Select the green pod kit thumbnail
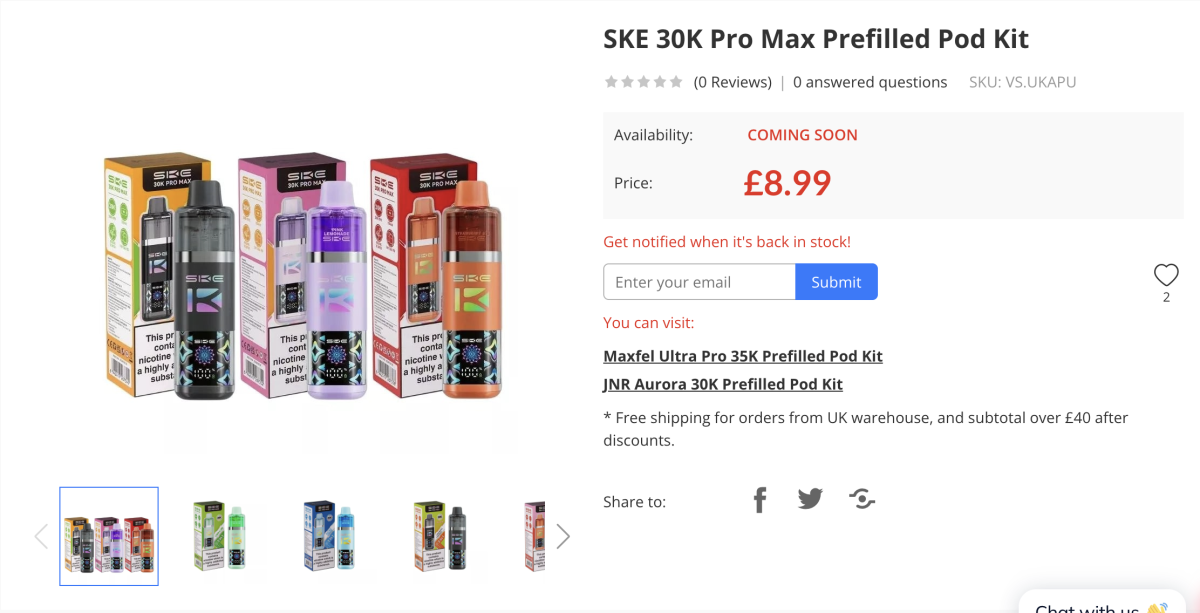 tap(219, 536)
